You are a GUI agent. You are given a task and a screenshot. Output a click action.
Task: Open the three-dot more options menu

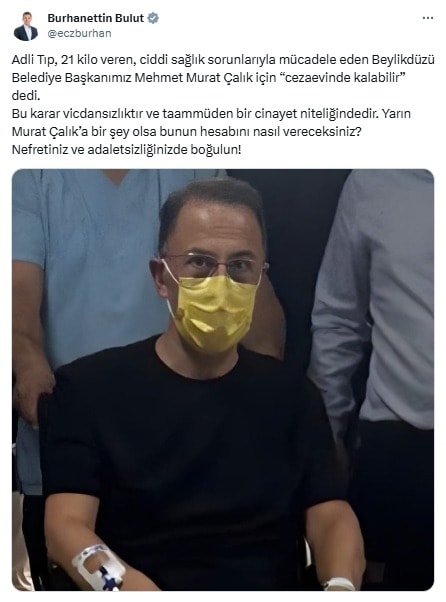pos(428,18)
